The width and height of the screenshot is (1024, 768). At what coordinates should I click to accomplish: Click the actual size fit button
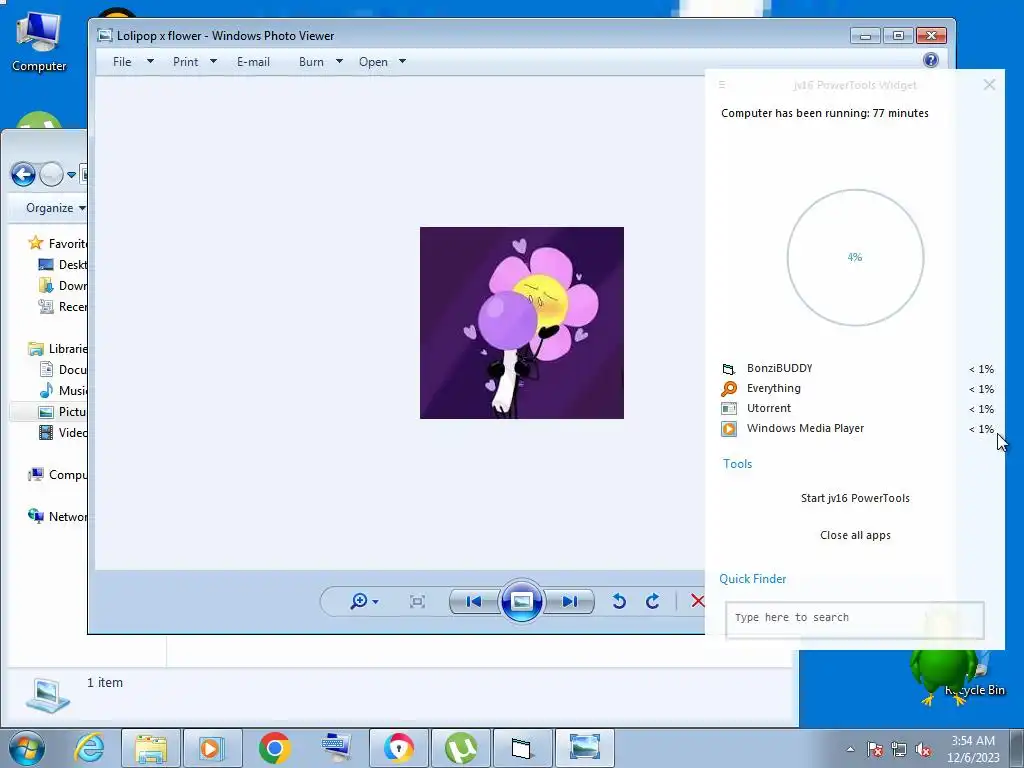pyautogui.click(x=417, y=601)
